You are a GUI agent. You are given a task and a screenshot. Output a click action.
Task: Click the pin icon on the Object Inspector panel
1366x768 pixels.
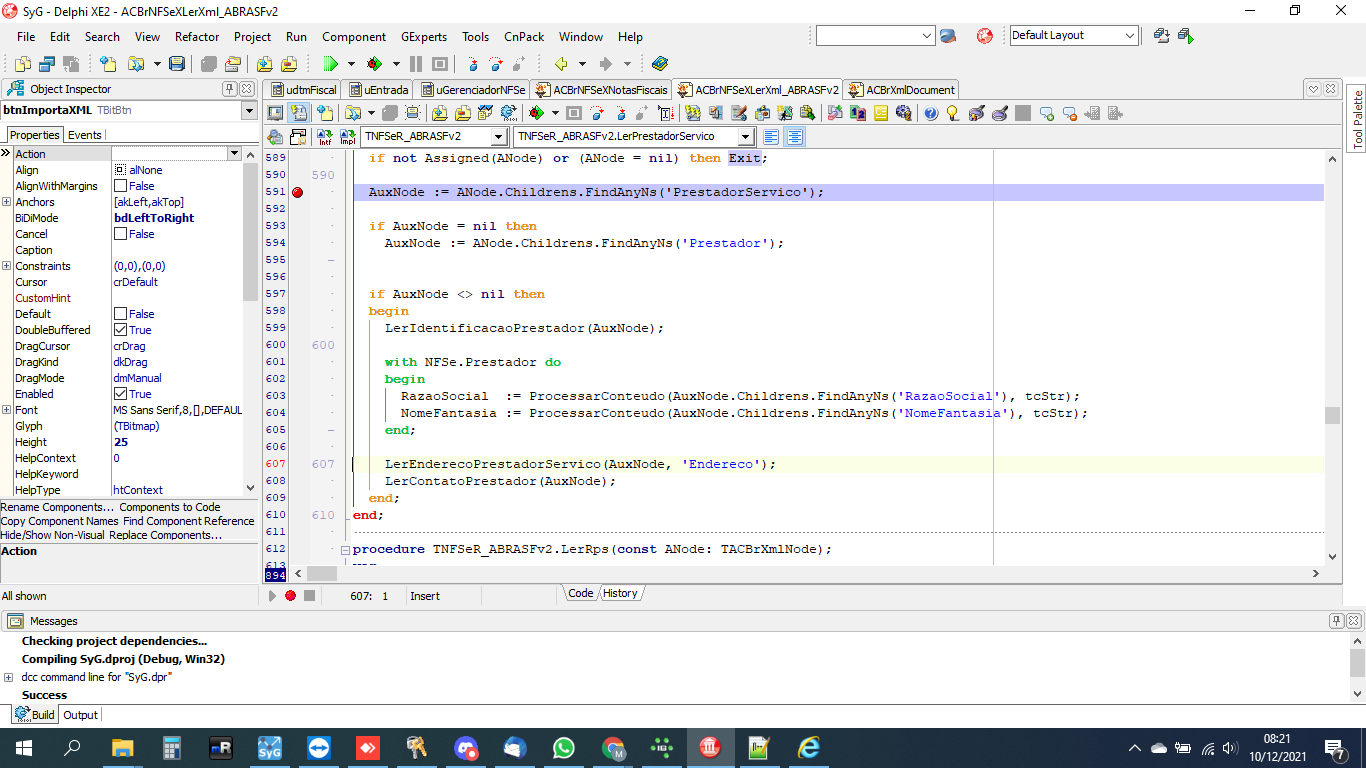[230, 89]
